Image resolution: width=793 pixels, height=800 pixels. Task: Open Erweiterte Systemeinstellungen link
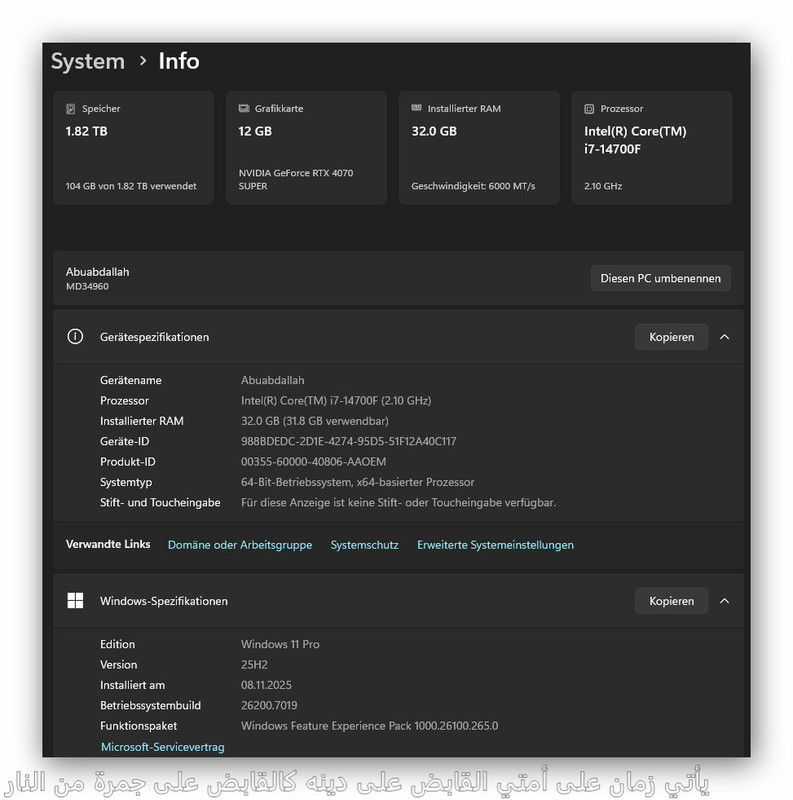[495, 545]
